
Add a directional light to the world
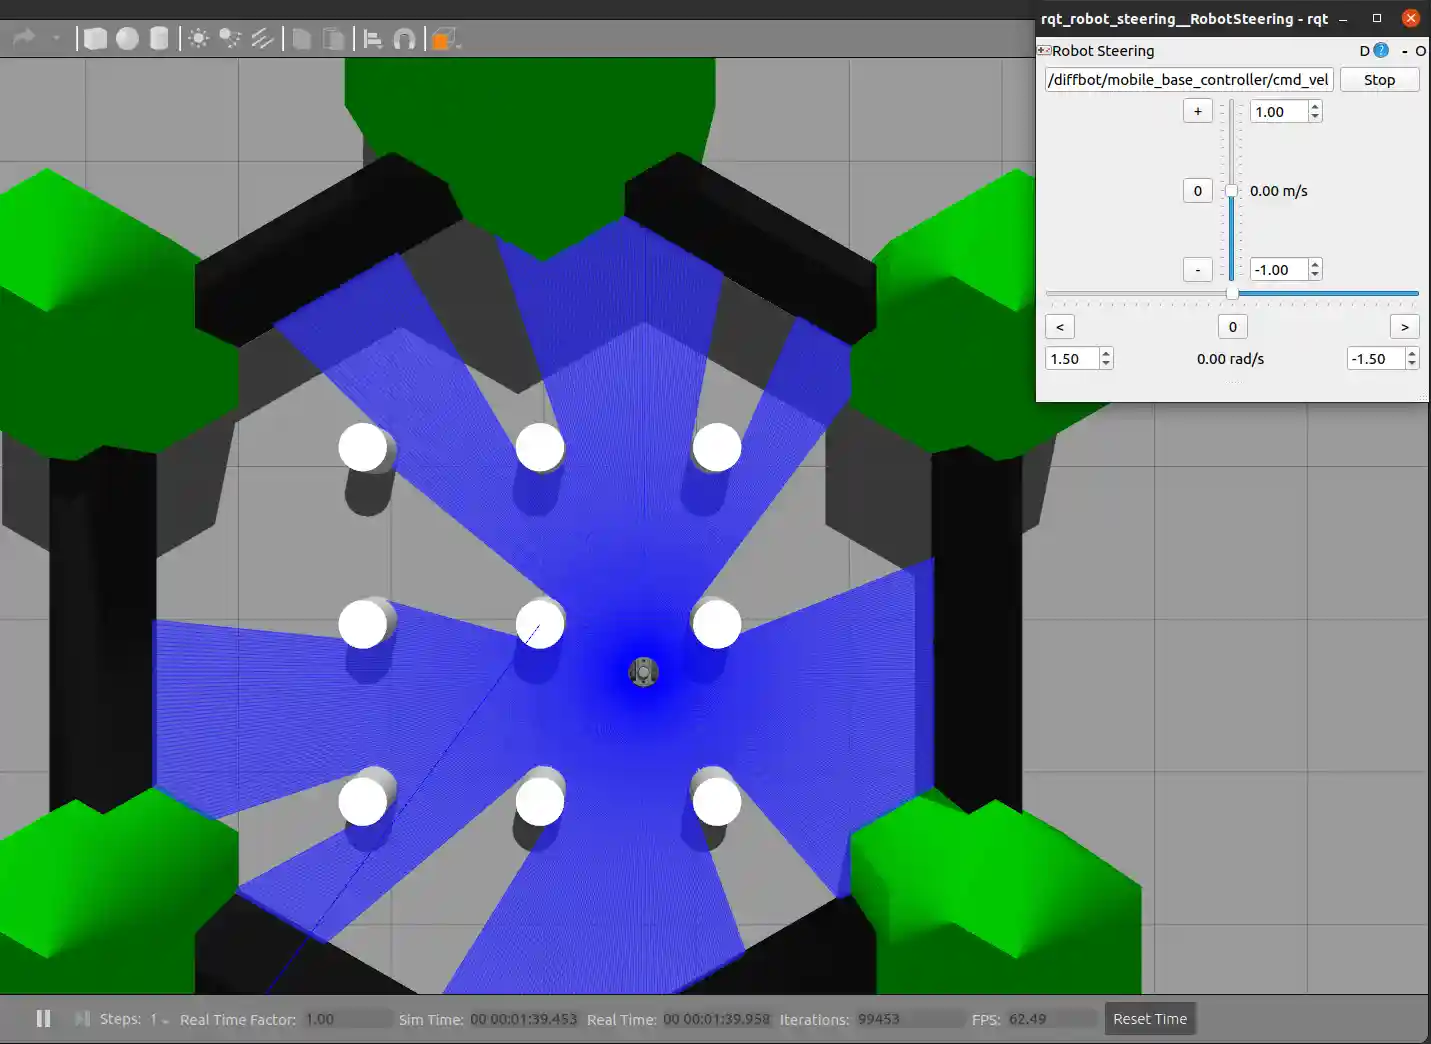tap(262, 39)
